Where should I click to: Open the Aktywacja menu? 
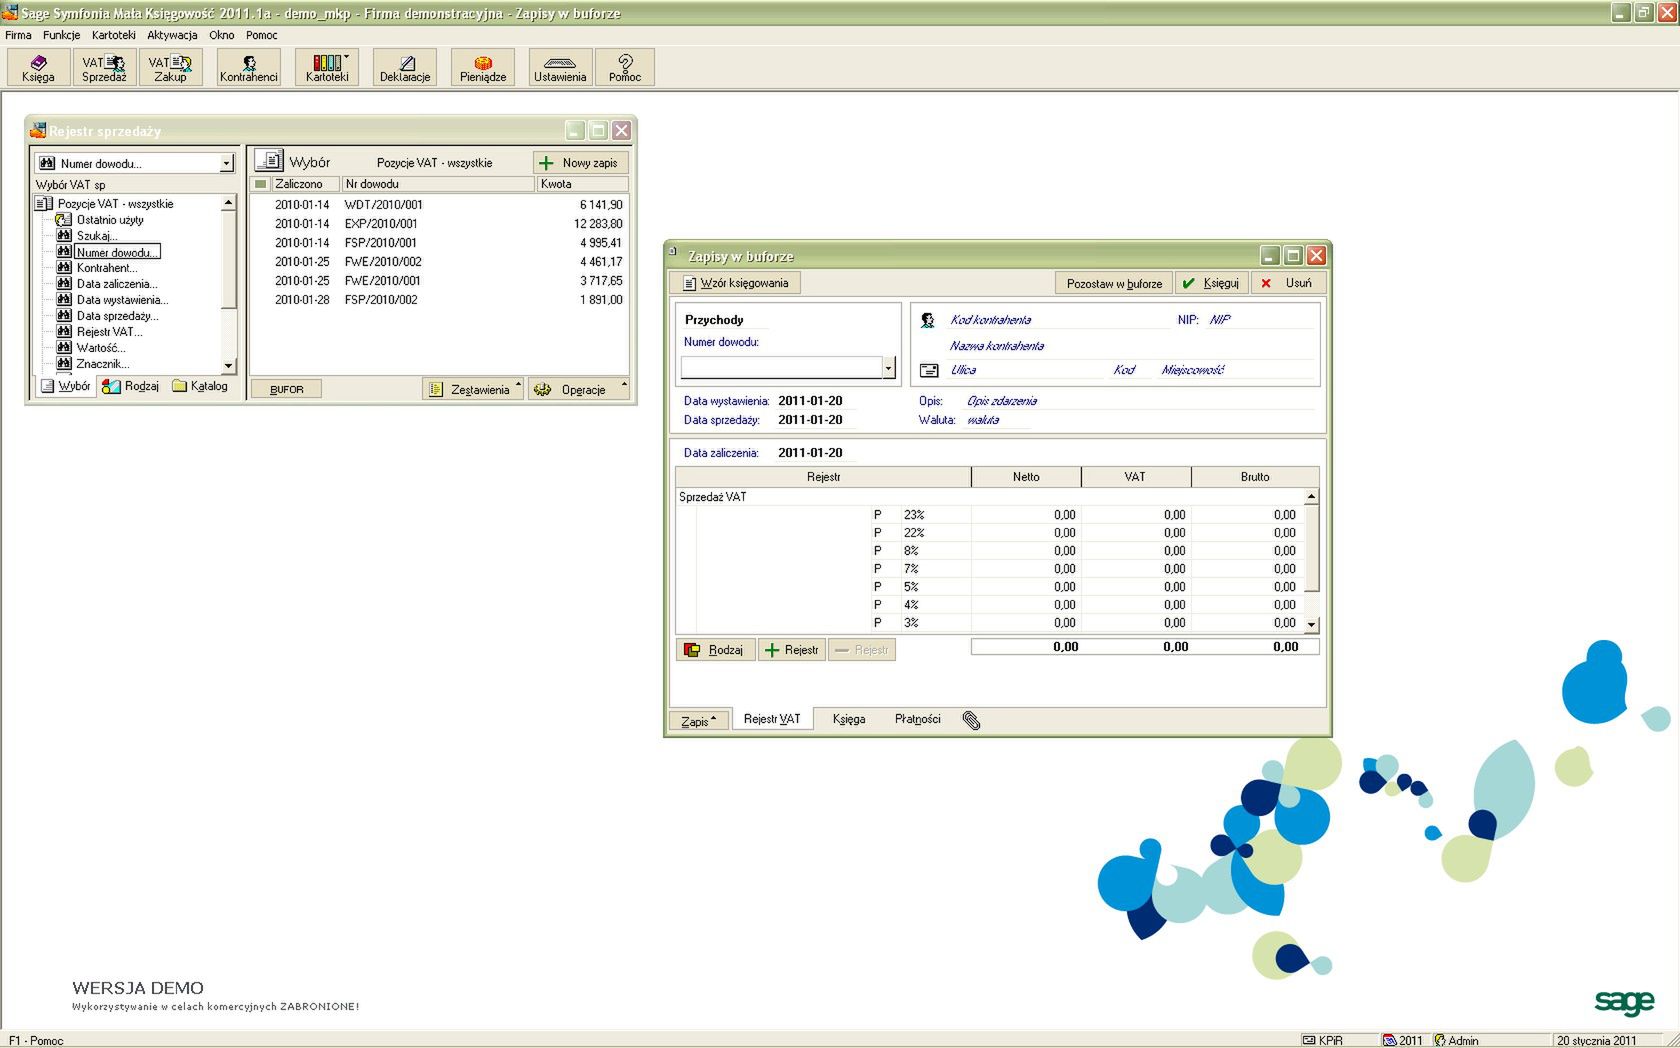click(x=172, y=35)
